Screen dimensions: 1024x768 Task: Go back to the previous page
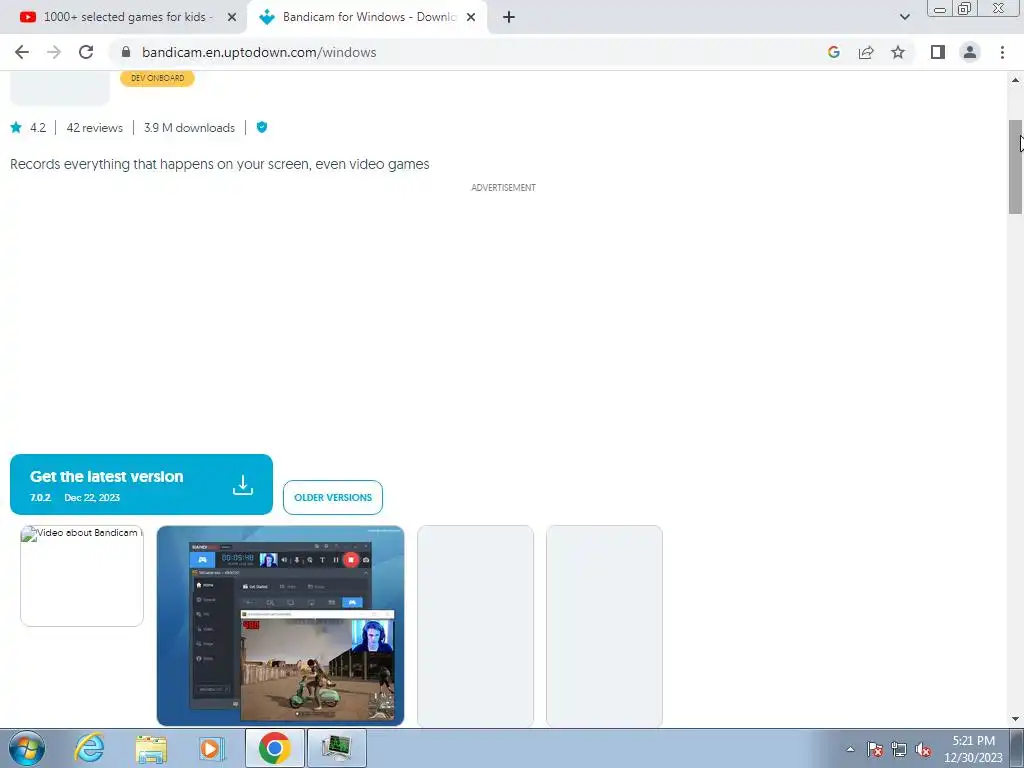[x=22, y=52]
